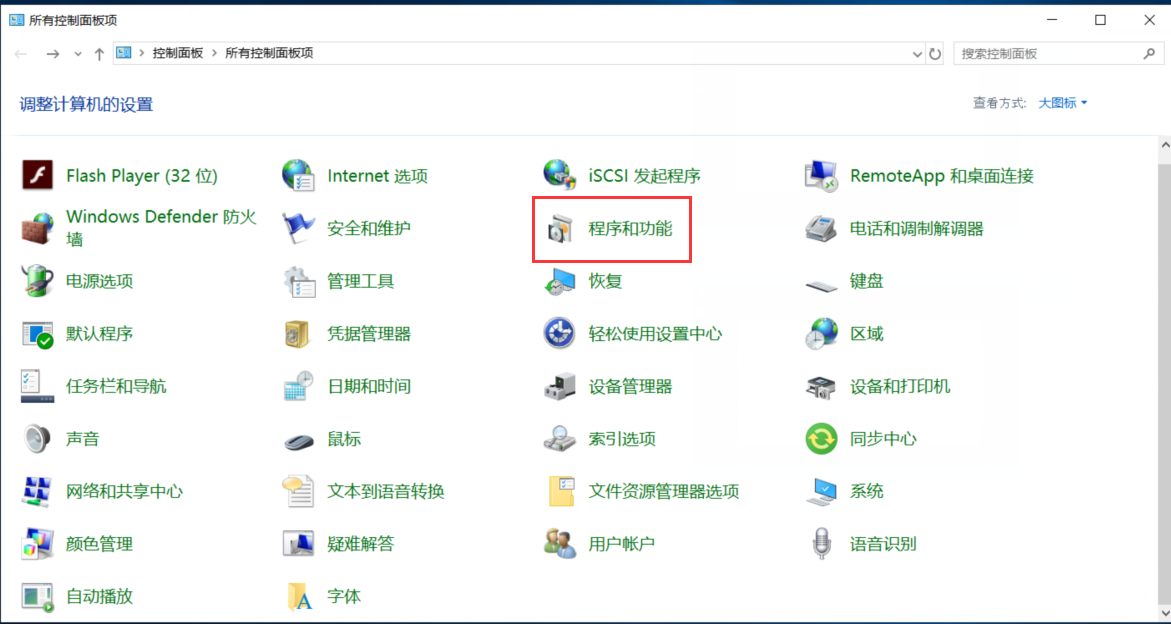Screen dimensions: 1171x624
Task: Refresh the control panel view
Action: [935, 54]
